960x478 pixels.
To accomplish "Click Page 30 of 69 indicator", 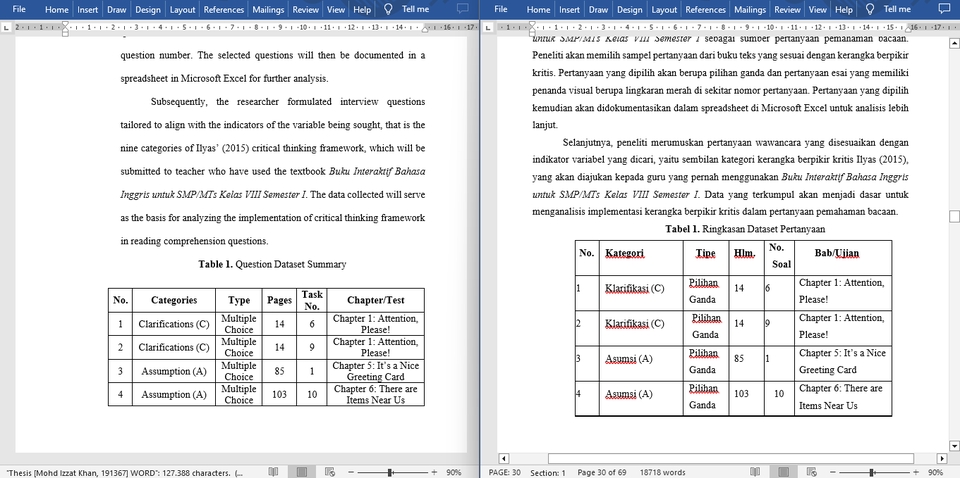I will click(x=601, y=472).
